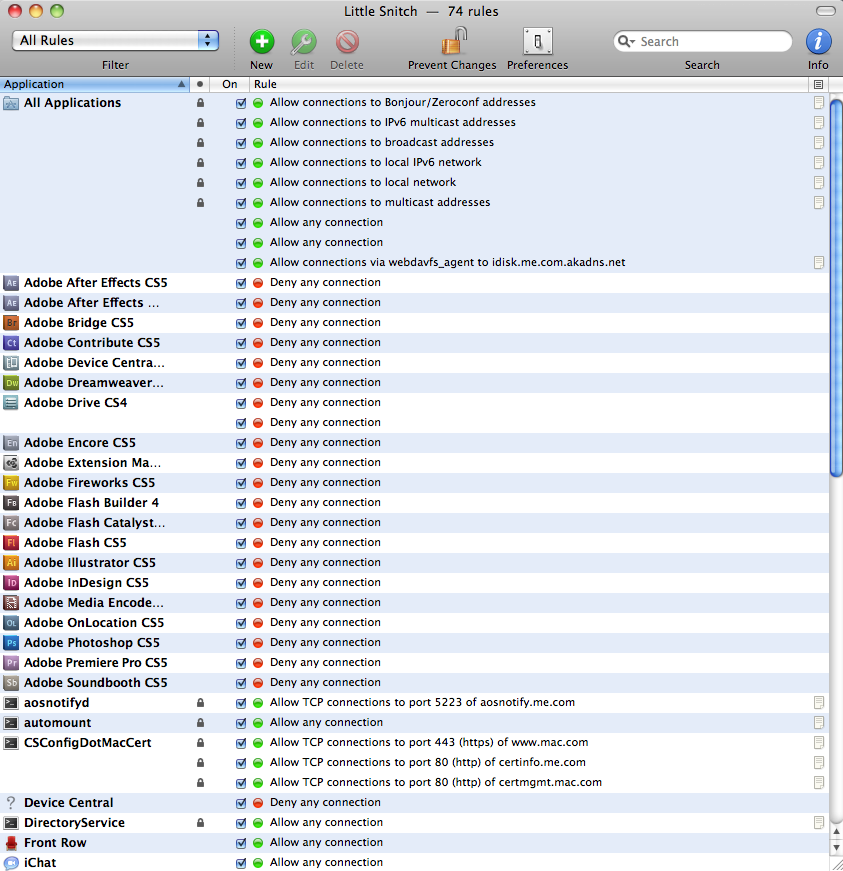Select the Adobe Media Encoder row

point(414,603)
